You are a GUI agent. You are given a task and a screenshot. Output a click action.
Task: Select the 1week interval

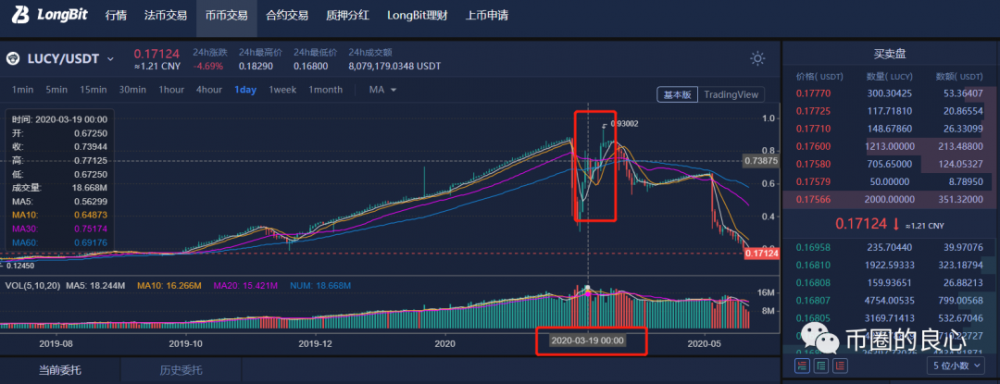click(282, 90)
